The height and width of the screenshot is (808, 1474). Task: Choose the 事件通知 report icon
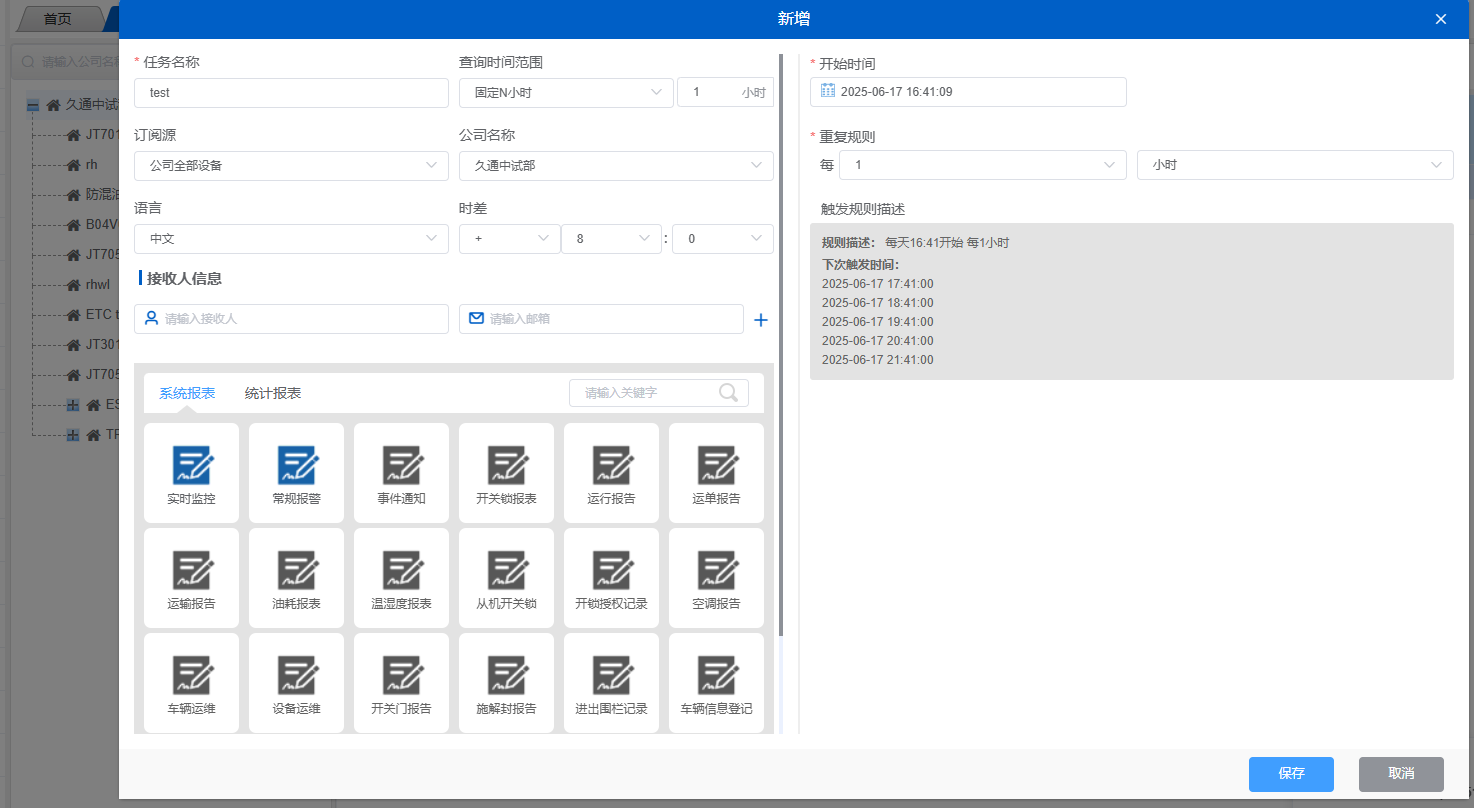401,466
